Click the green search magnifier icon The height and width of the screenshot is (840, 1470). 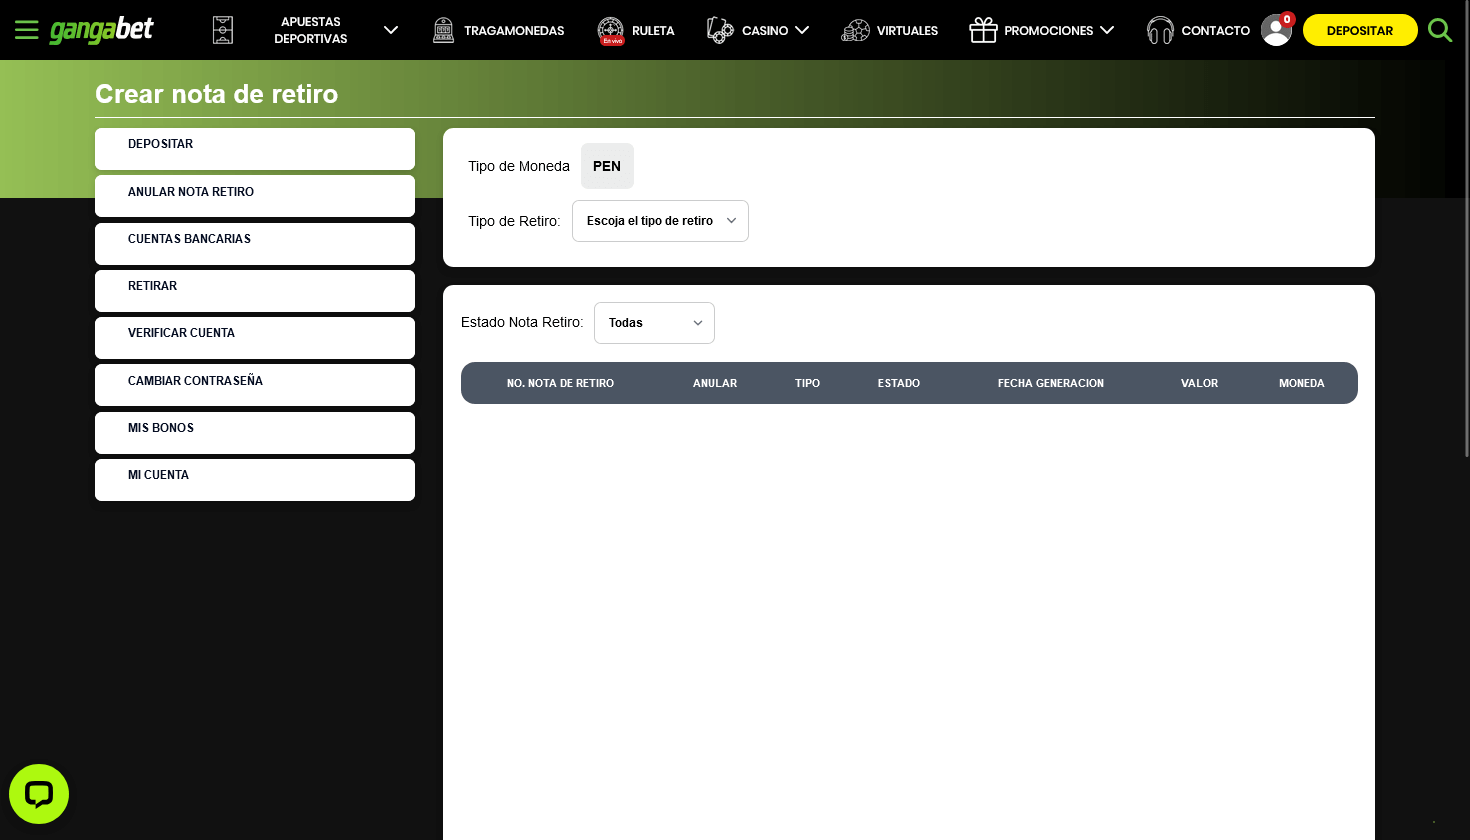pyautogui.click(x=1440, y=30)
